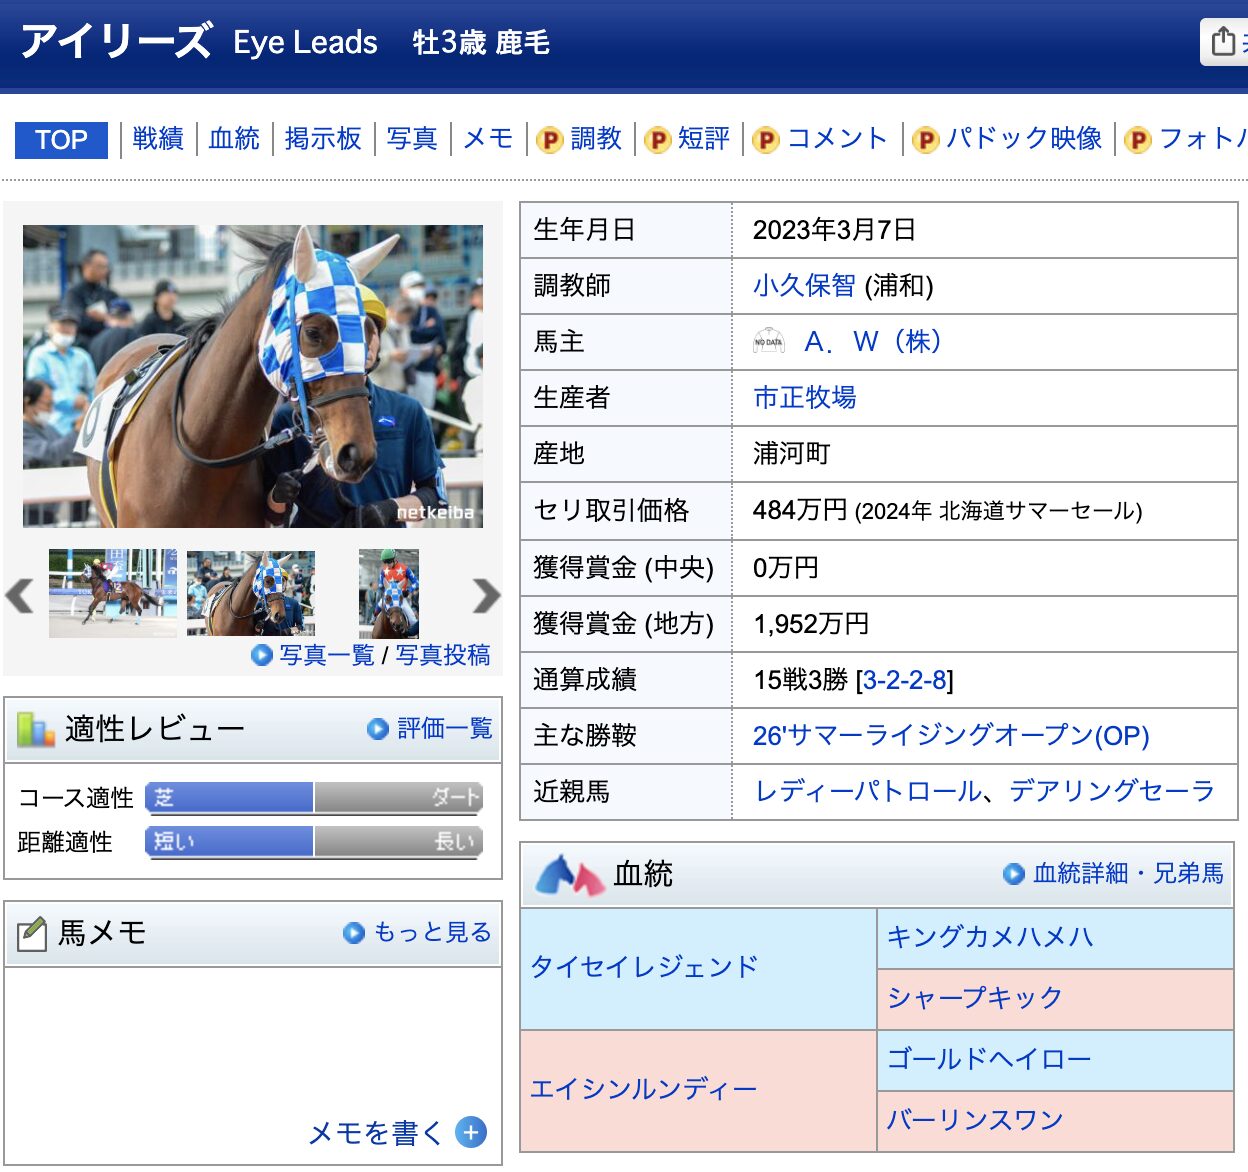Click premium P icon beside パドック映像
The height and width of the screenshot is (1172, 1248).
tap(926, 140)
